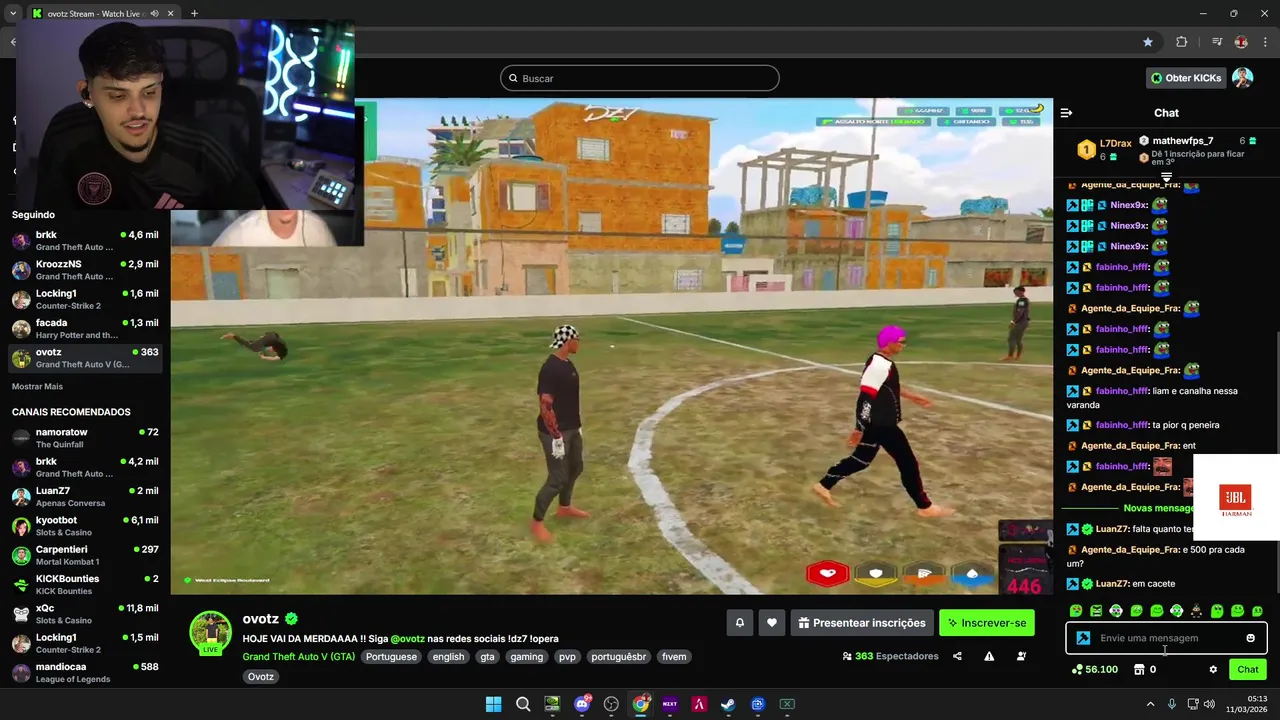Image resolution: width=1280 pixels, height=720 pixels.
Task: Click the green Inscrever-se button
Action: pos(986,623)
